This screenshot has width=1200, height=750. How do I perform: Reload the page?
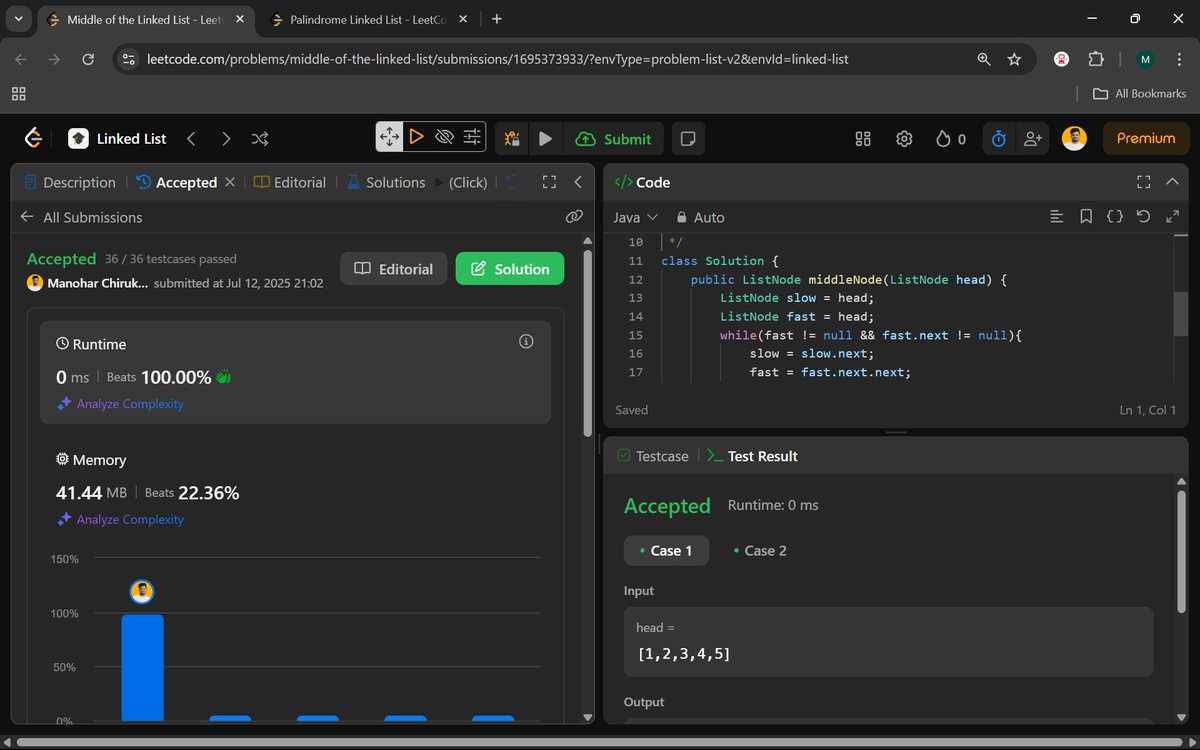88,59
